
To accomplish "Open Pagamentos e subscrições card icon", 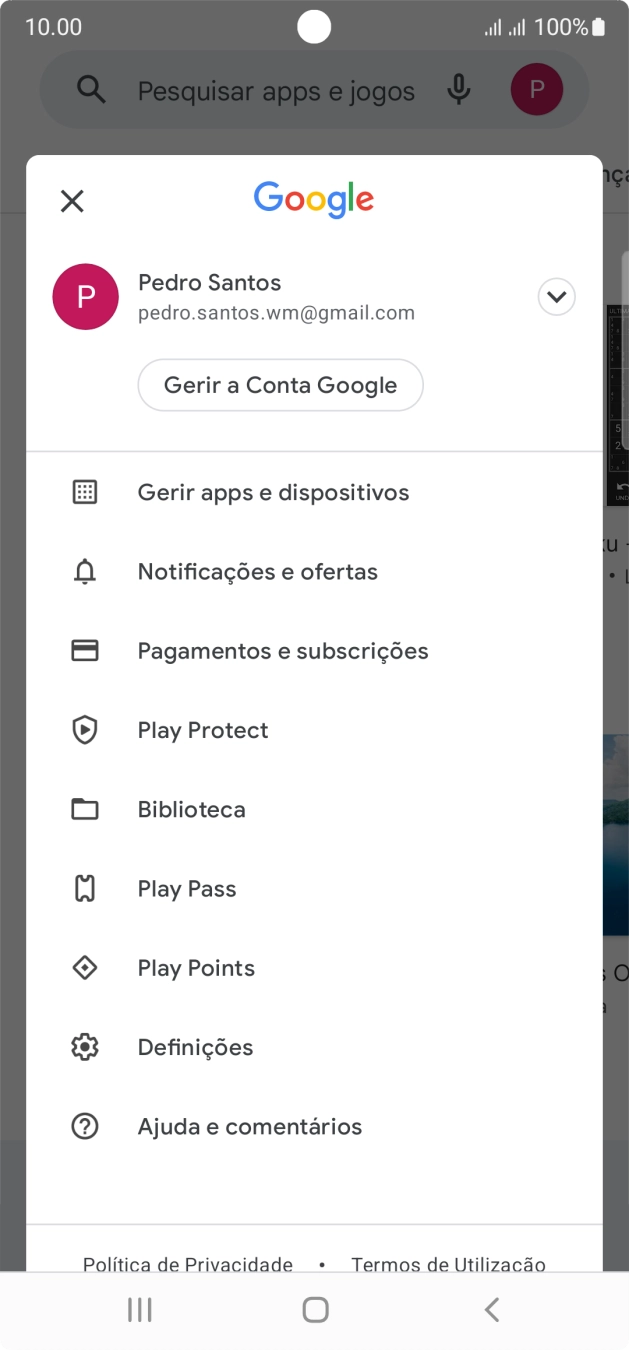I will tap(85, 650).
